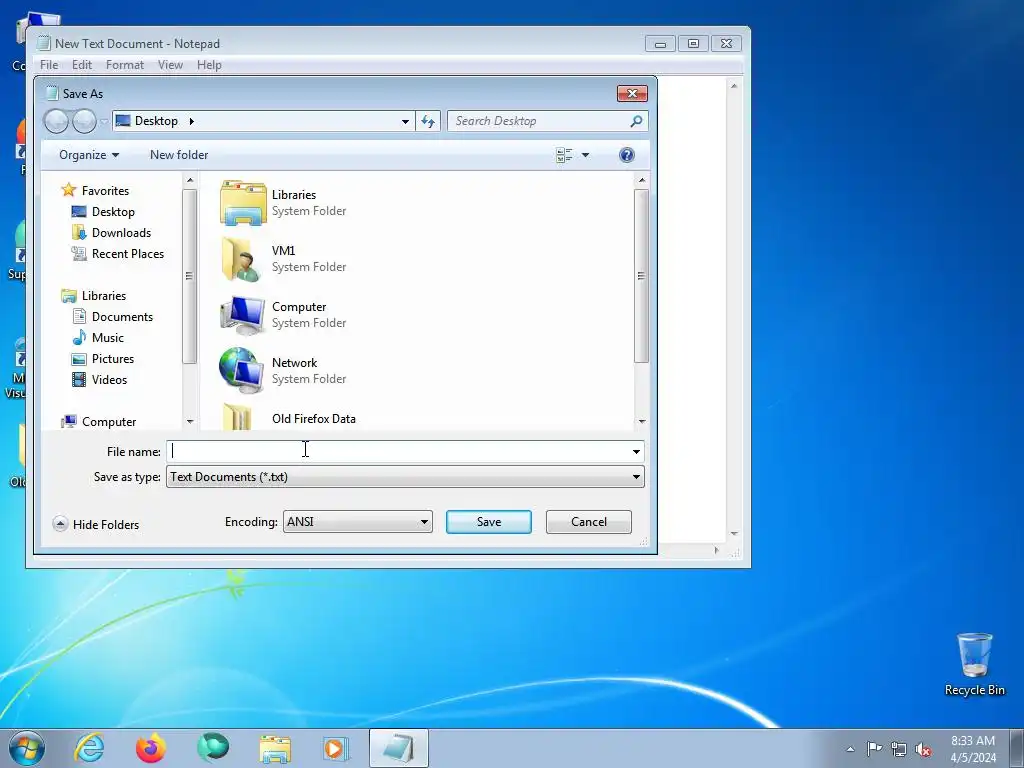This screenshot has width=1024, height=768.
Task: Change the view using the view icon
Action: 564,155
